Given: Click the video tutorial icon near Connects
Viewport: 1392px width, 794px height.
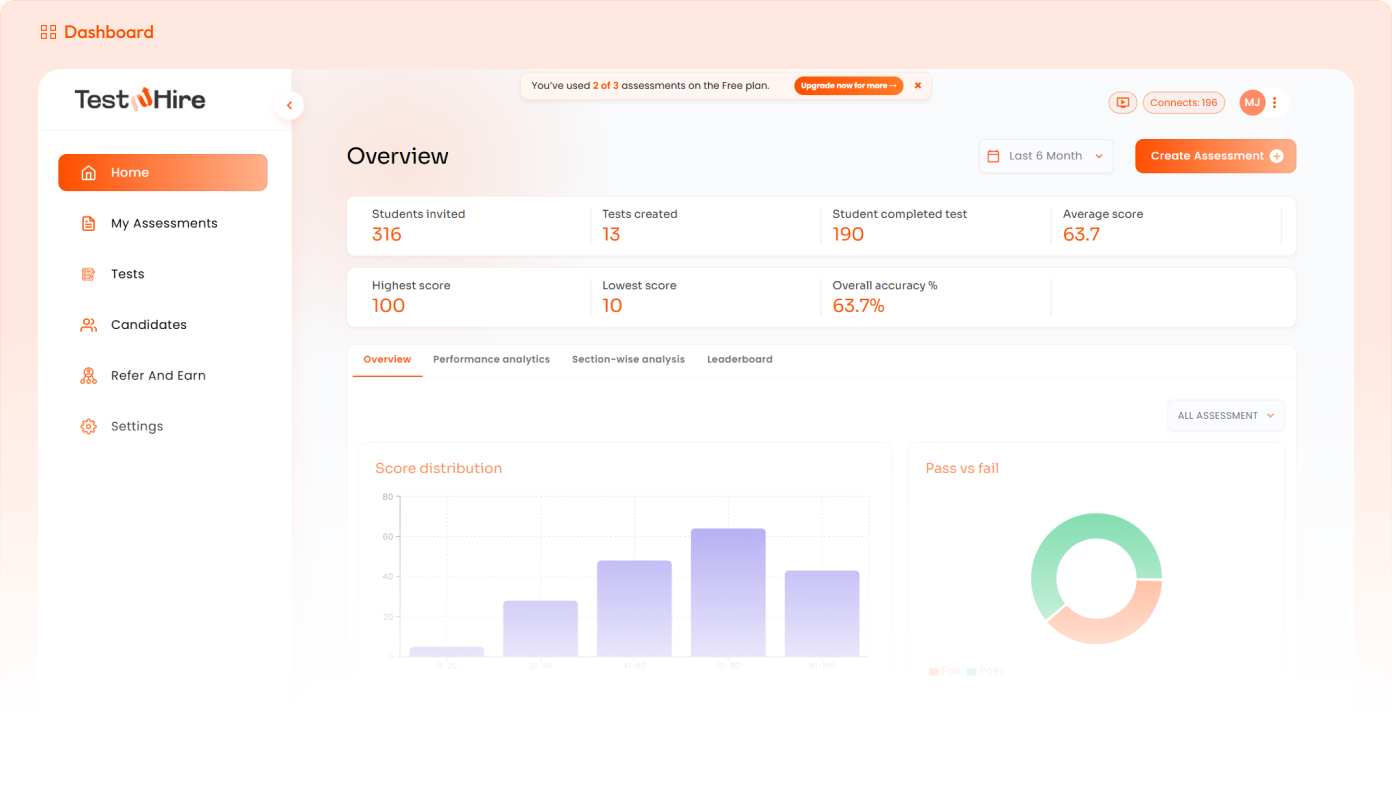Looking at the screenshot, I should click(x=1122, y=103).
